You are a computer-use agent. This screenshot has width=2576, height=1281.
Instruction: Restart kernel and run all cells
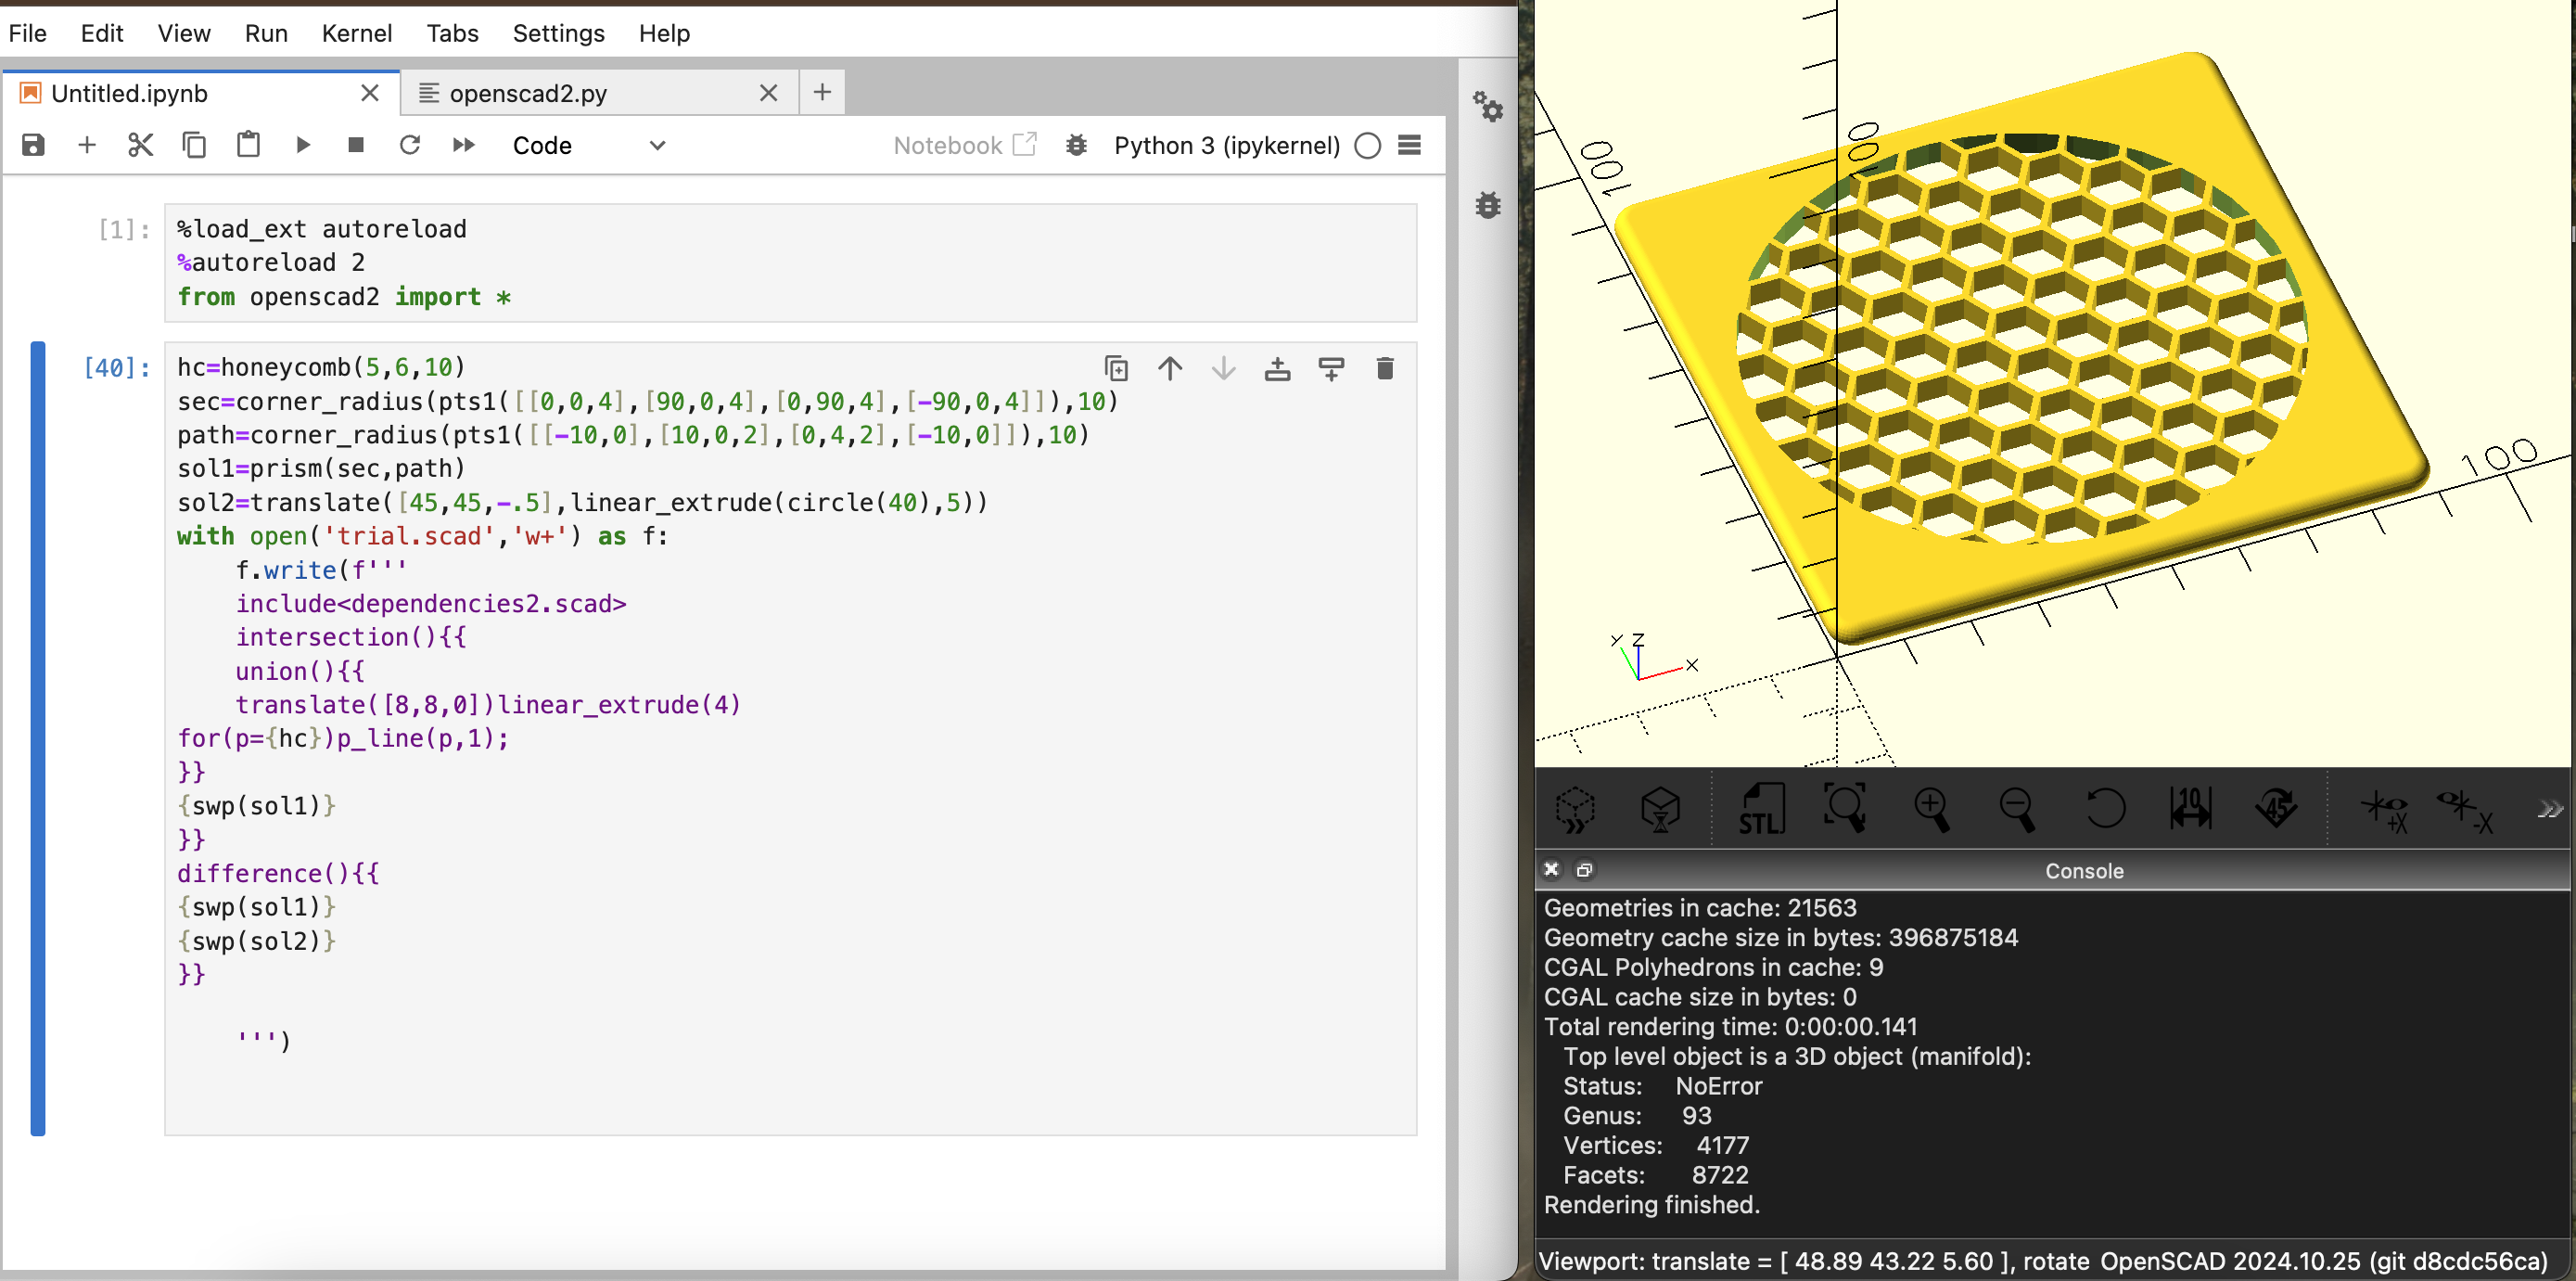tap(463, 145)
